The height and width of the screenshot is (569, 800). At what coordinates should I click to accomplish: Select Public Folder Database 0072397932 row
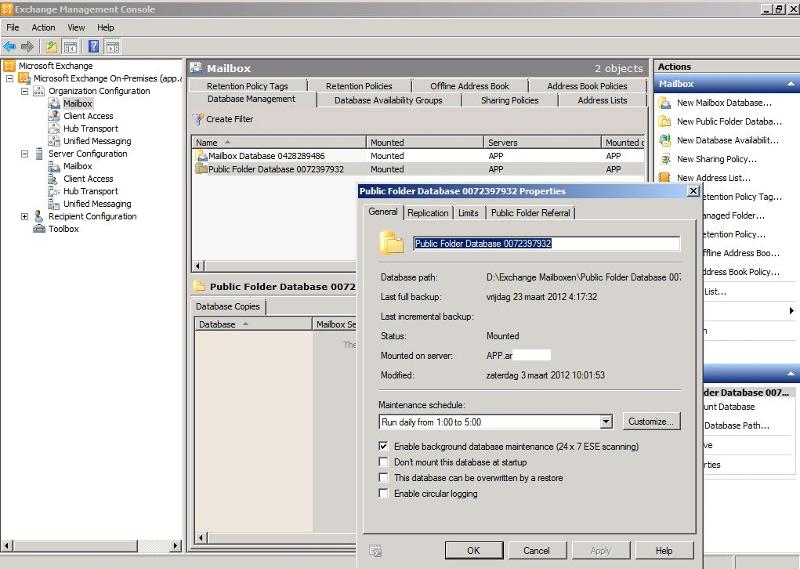pyautogui.click(x=418, y=169)
